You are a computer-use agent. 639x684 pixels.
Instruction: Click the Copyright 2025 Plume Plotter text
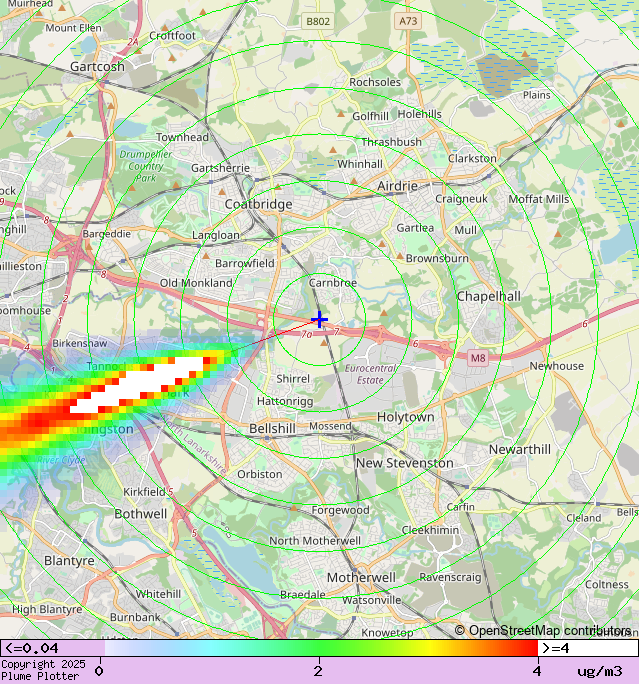click(43, 670)
